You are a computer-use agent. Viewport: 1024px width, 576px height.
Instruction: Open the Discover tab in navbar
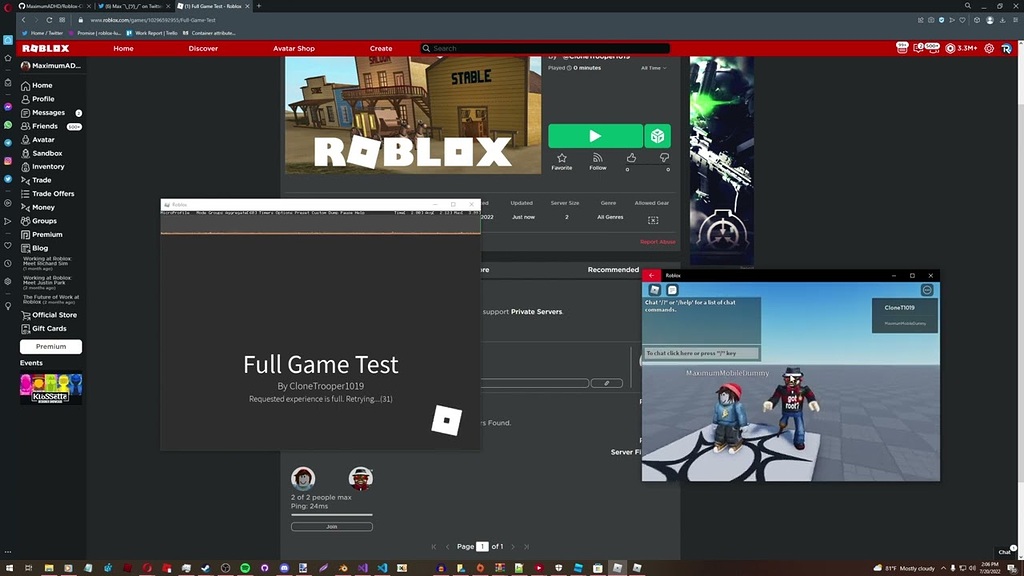pyautogui.click(x=203, y=48)
